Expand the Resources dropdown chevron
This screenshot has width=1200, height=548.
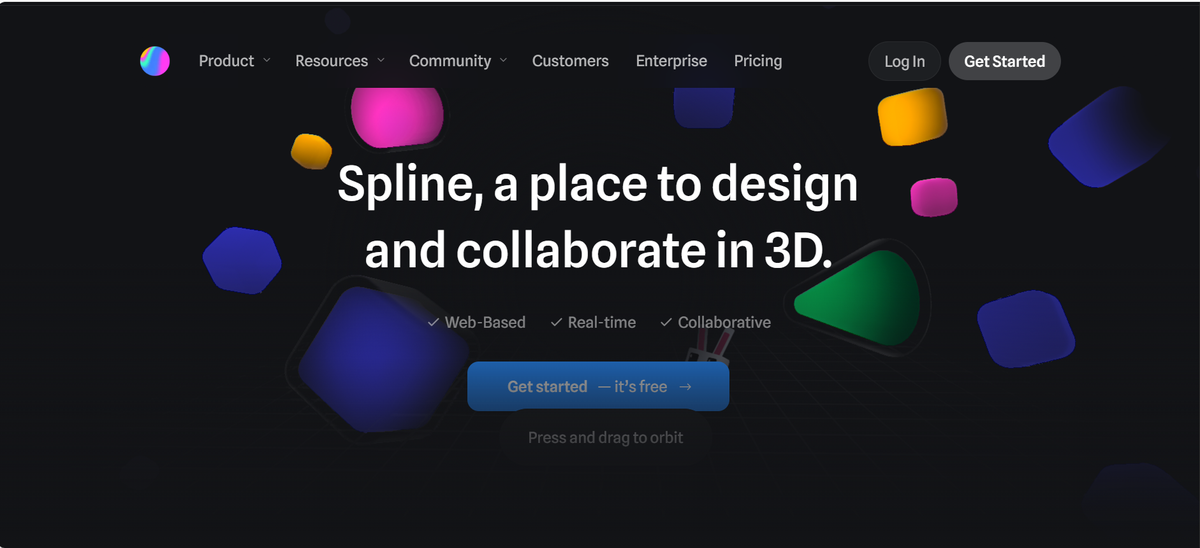[381, 61]
